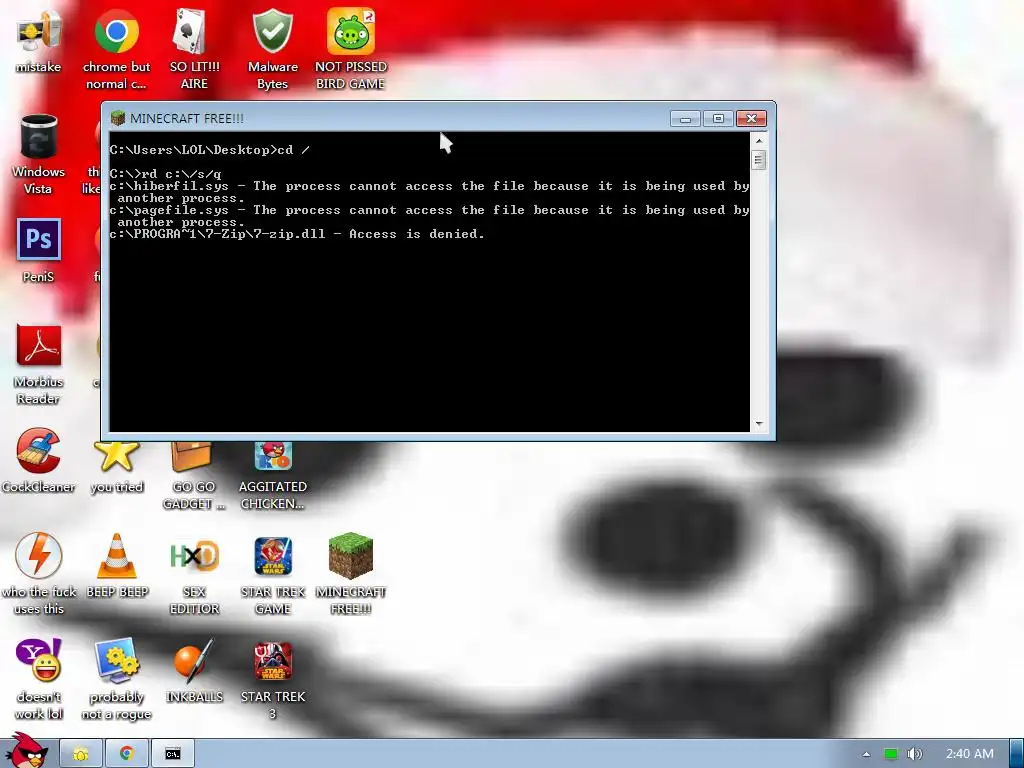Viewport: 1024px width, 768px height.
Task: Click the Angry Bird Start button
Action: pyautogui.click(x=26, y=751)
